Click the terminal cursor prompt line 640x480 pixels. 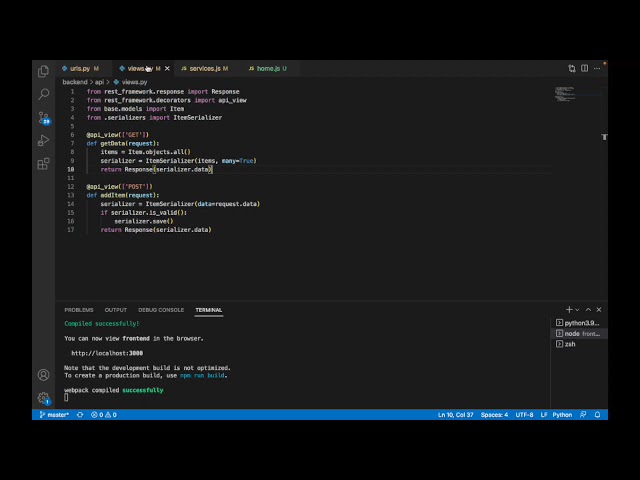(66, 398)
